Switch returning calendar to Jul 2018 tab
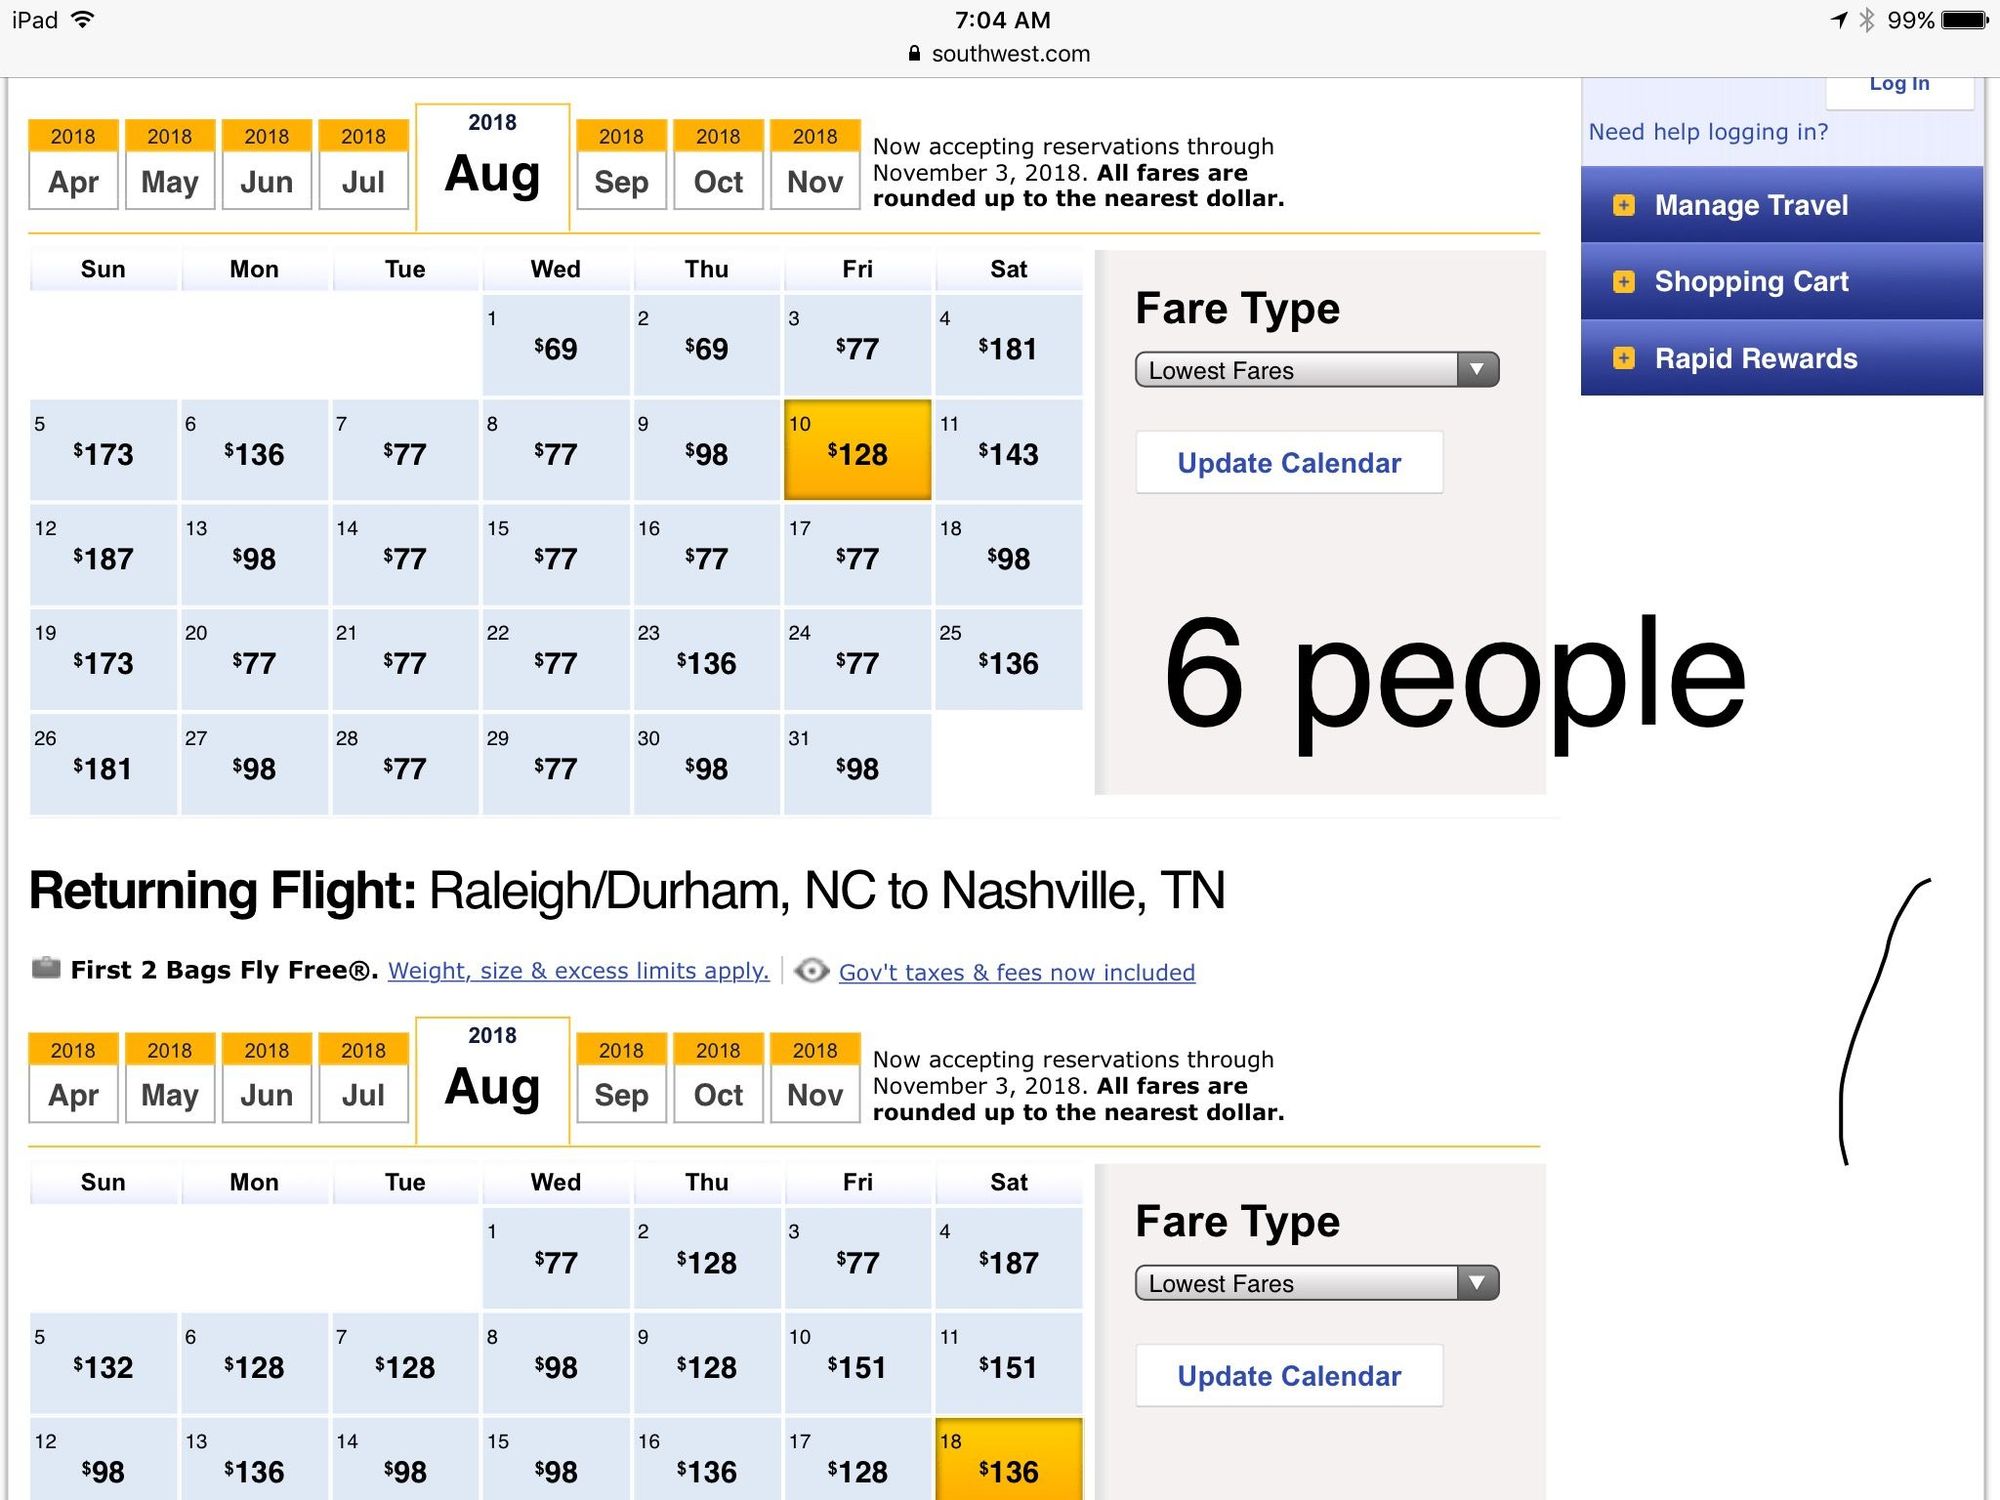2000x1500 pixels. point(363,1078)
